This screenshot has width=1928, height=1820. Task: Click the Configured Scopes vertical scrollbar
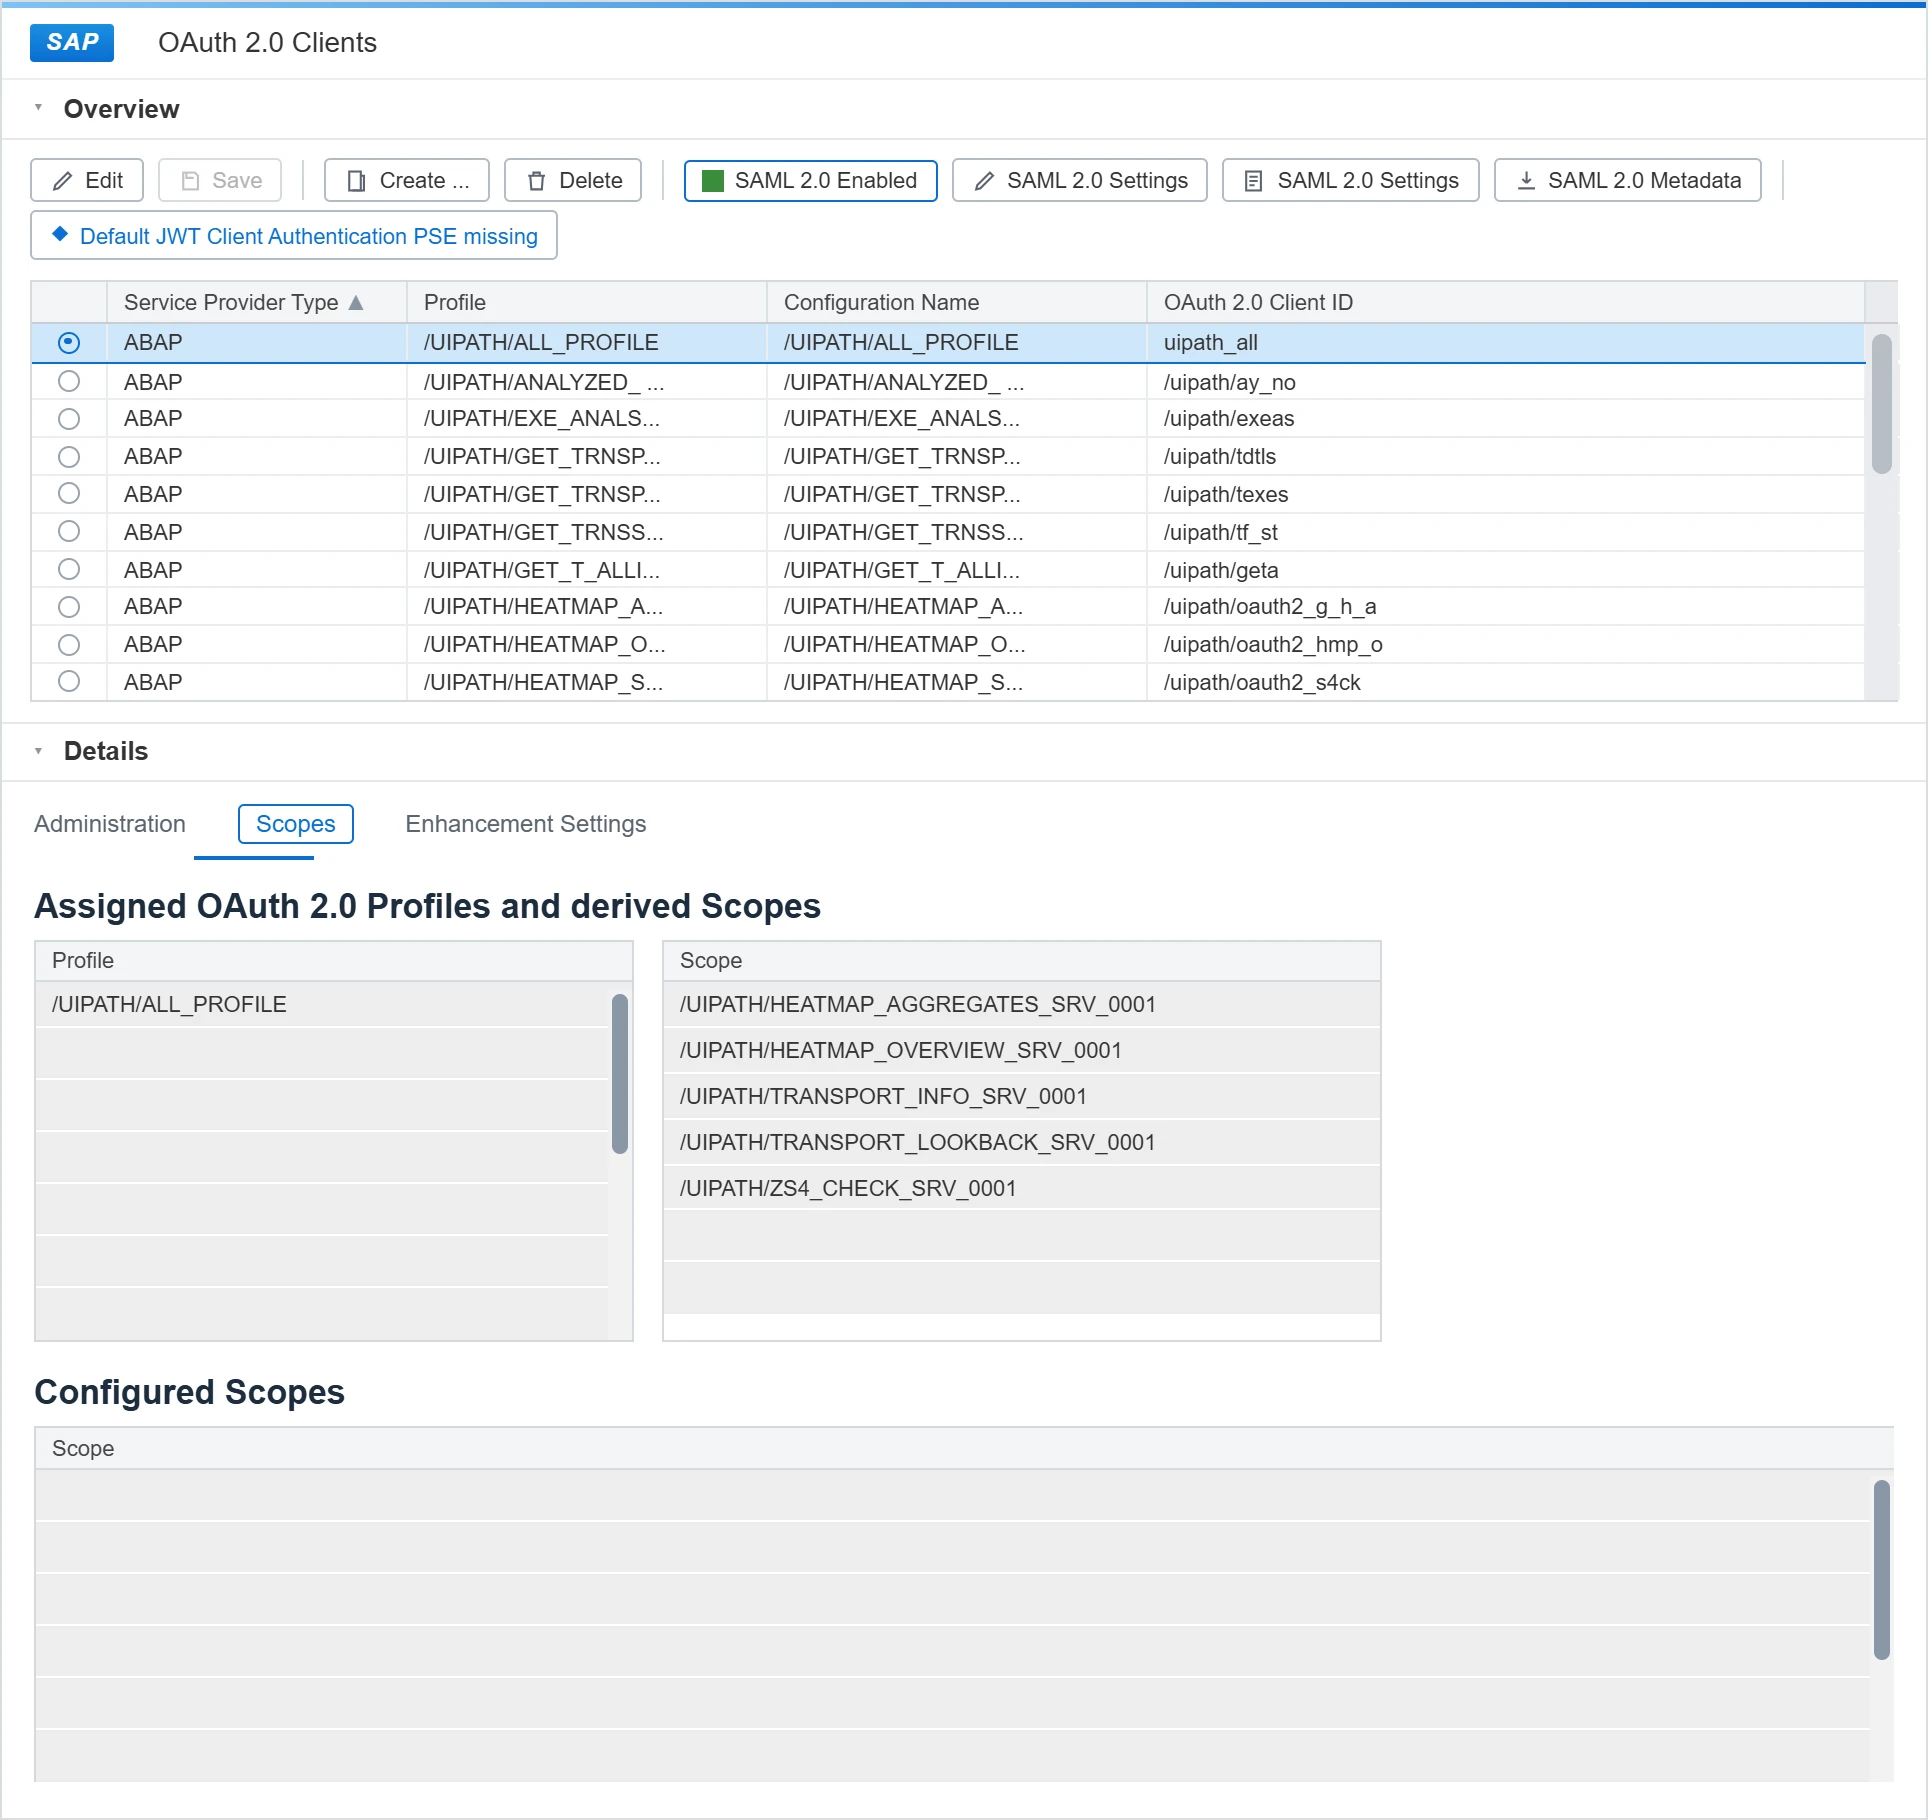pyautogui.click(x=1881, y=1570)
